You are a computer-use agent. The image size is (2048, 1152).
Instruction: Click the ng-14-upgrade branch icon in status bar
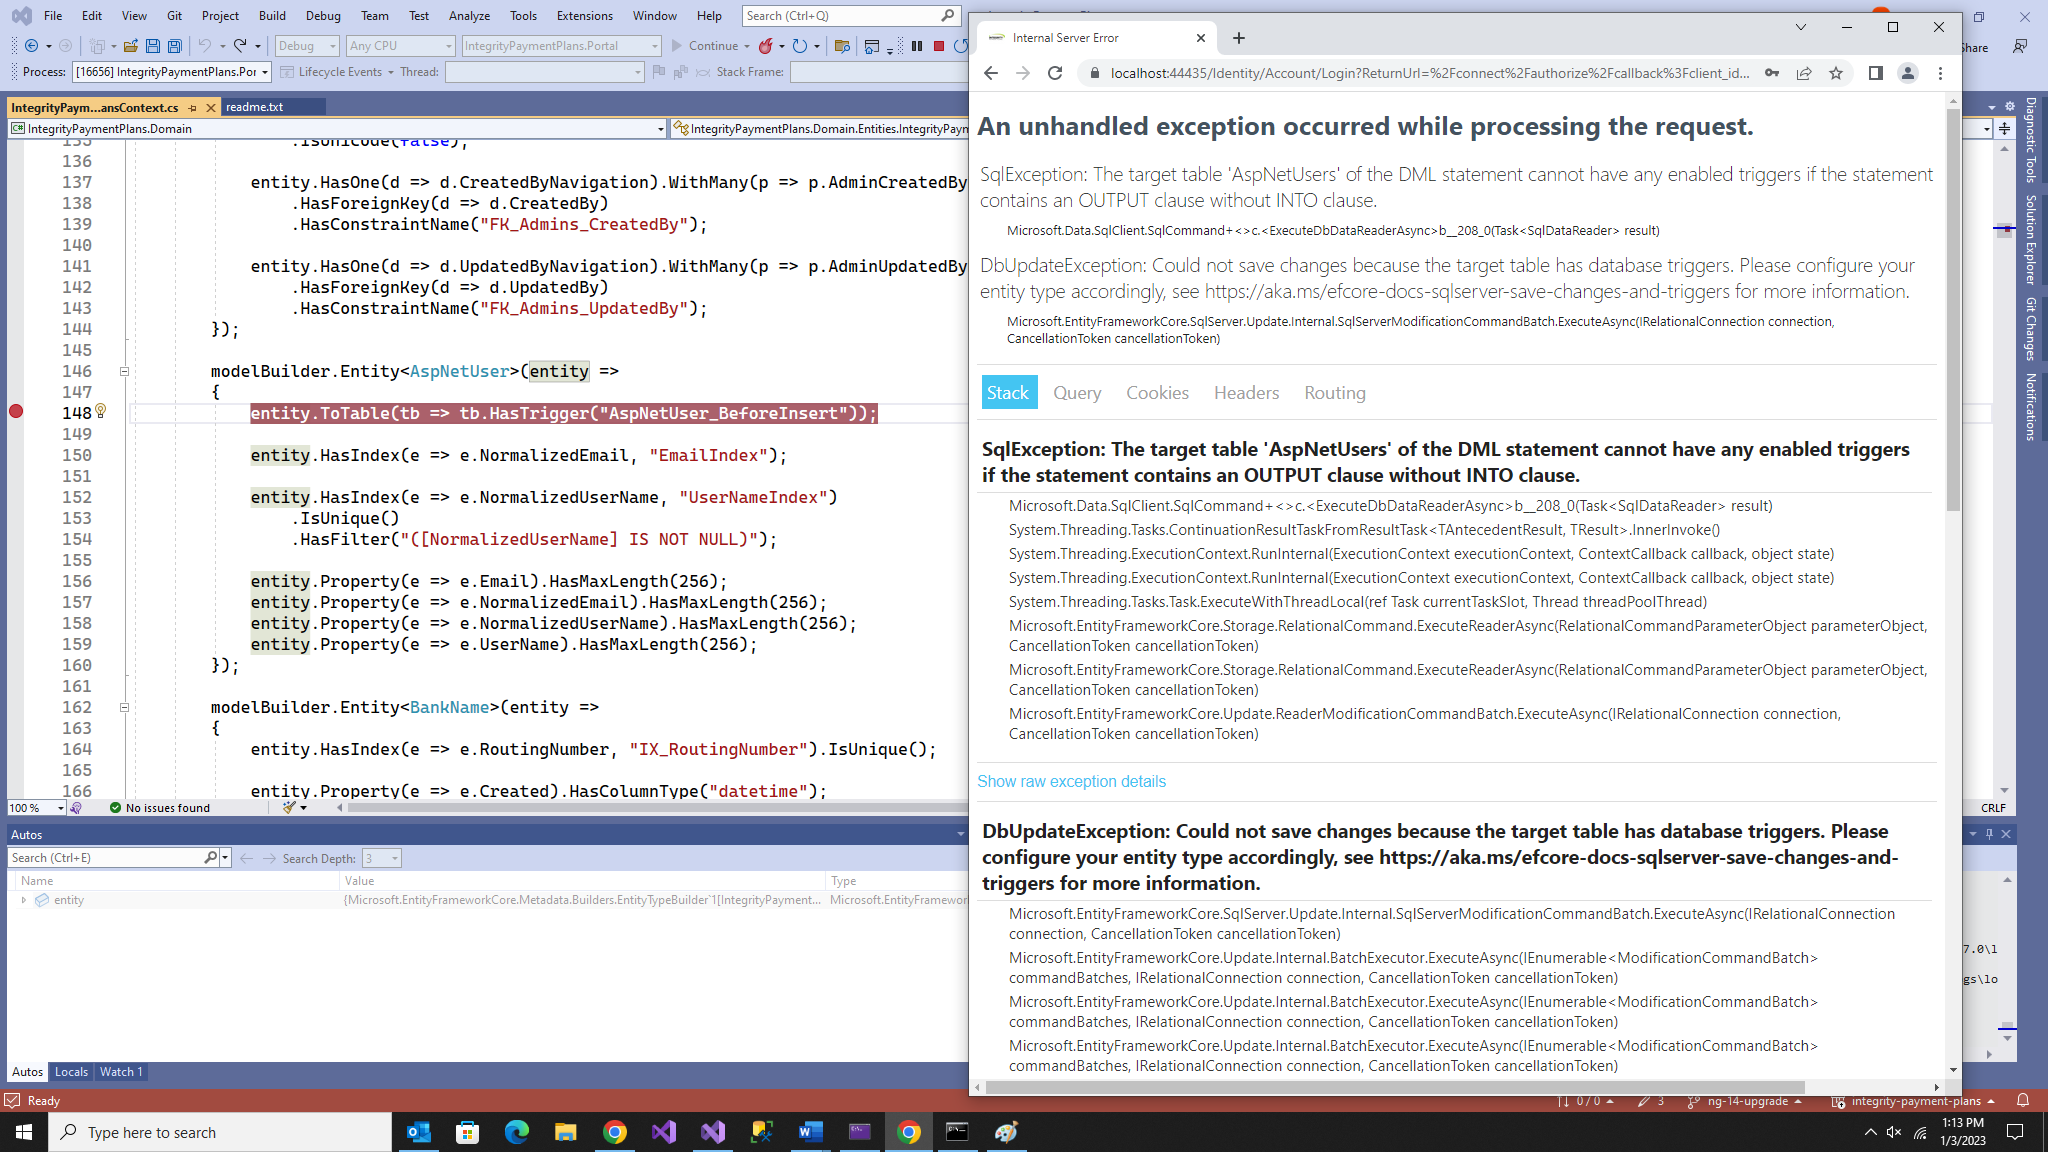point(1692,1101)
